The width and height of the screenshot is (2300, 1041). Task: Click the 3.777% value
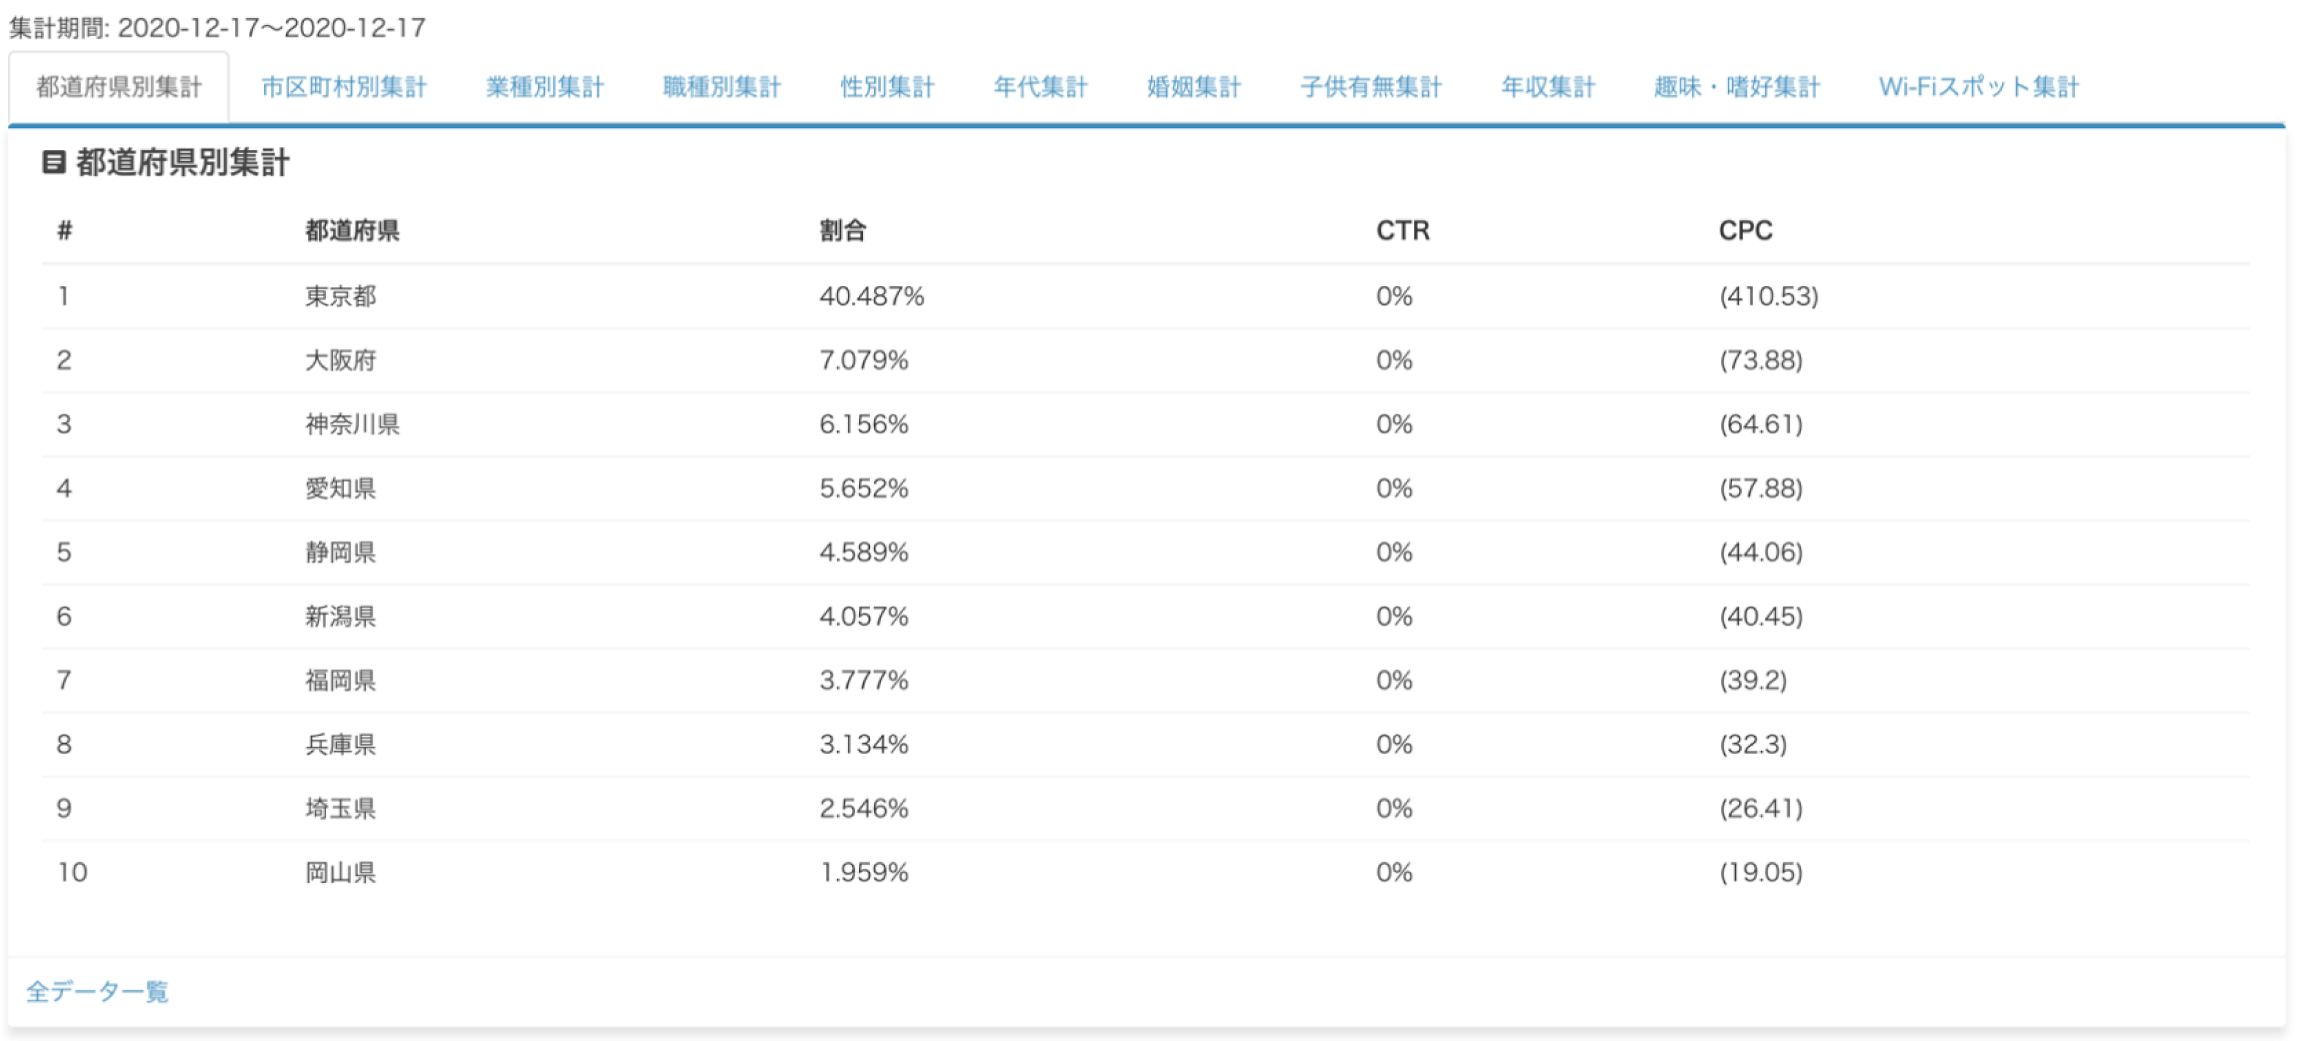click(863, 680)
